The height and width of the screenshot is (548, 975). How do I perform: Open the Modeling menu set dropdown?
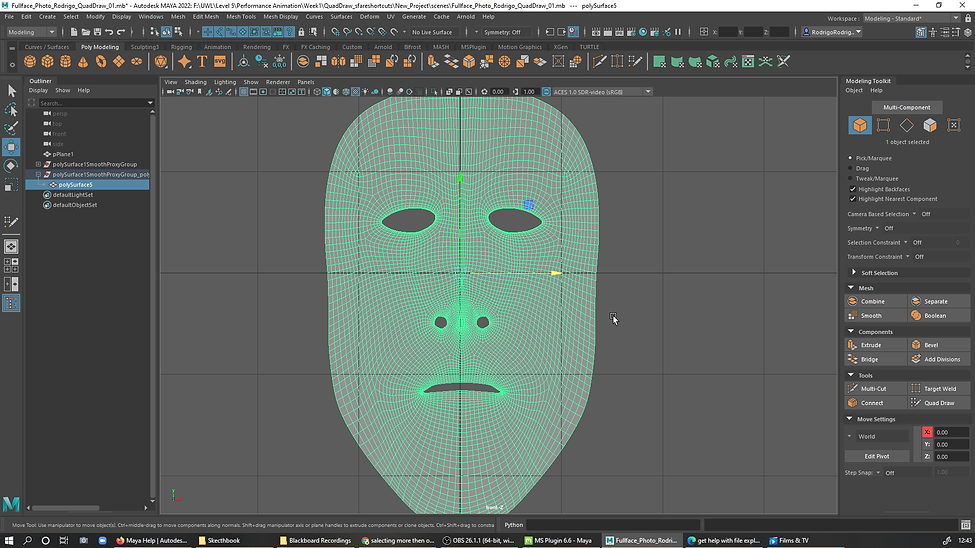(31, 32)
